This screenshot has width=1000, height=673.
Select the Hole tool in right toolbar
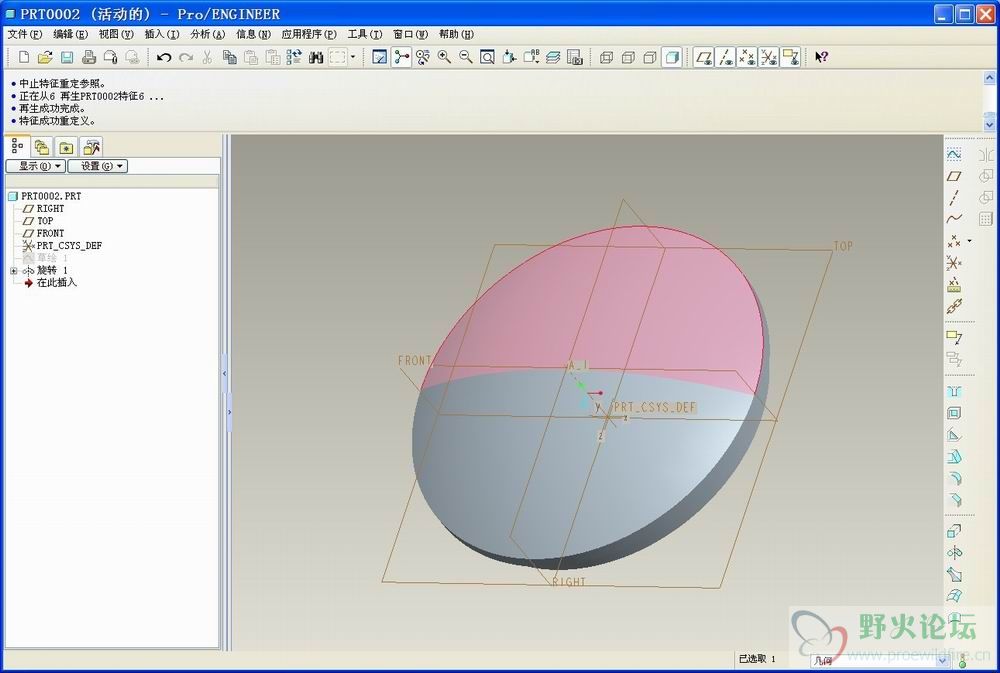[x=954, y=392]
